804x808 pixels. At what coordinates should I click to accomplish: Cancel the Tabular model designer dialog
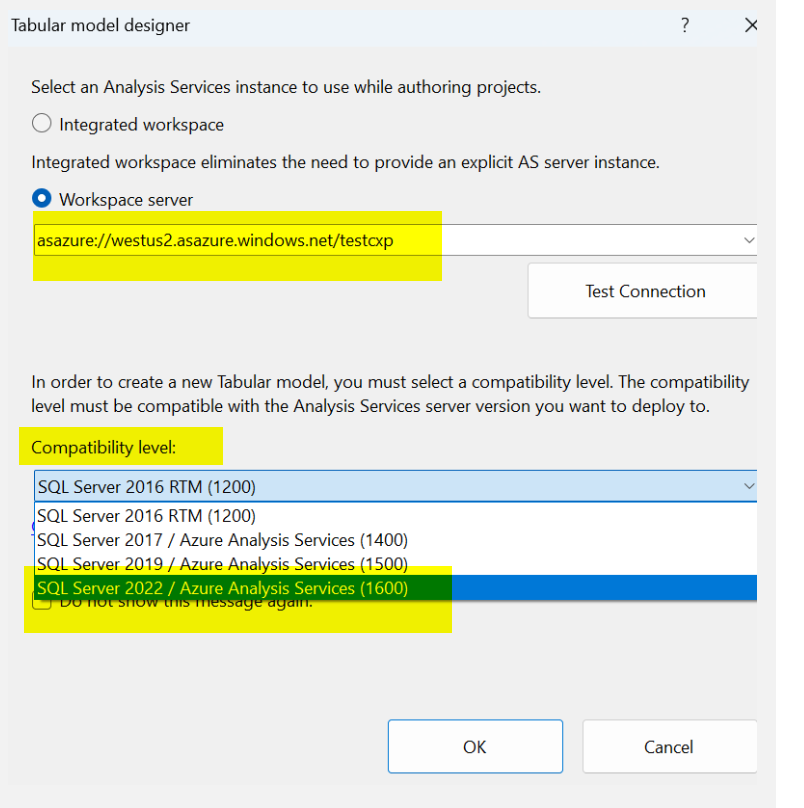[669, 747]
